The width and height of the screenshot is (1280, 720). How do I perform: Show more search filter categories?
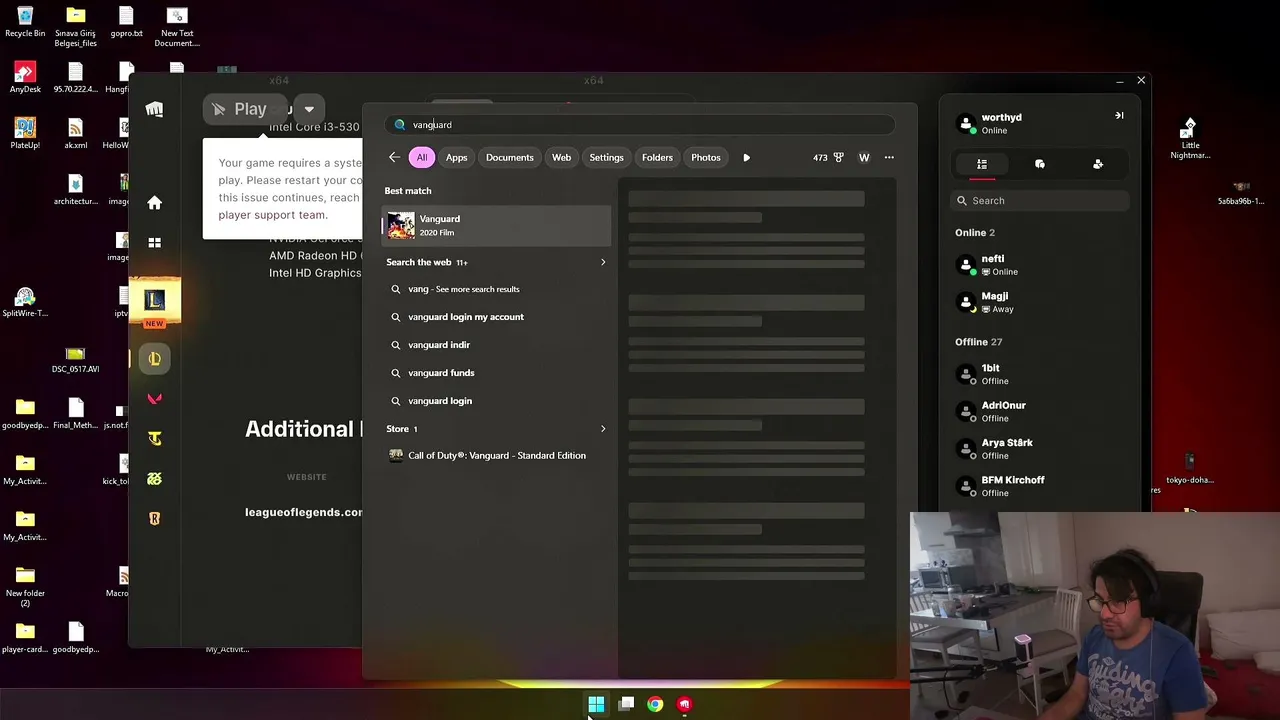746,157
